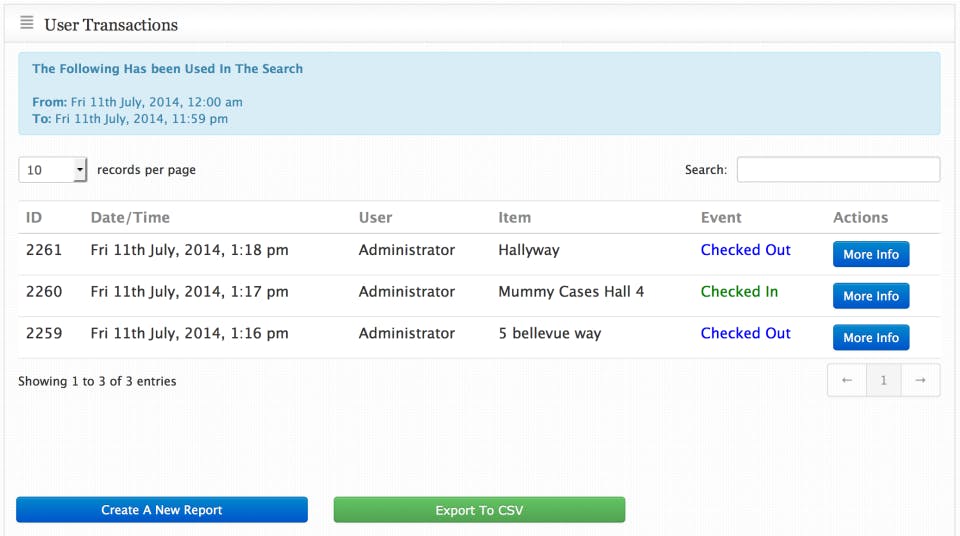Click the User Transactions page title
Image resolution: width=960 pixels, height=536 pixels.
click(111, 25)
